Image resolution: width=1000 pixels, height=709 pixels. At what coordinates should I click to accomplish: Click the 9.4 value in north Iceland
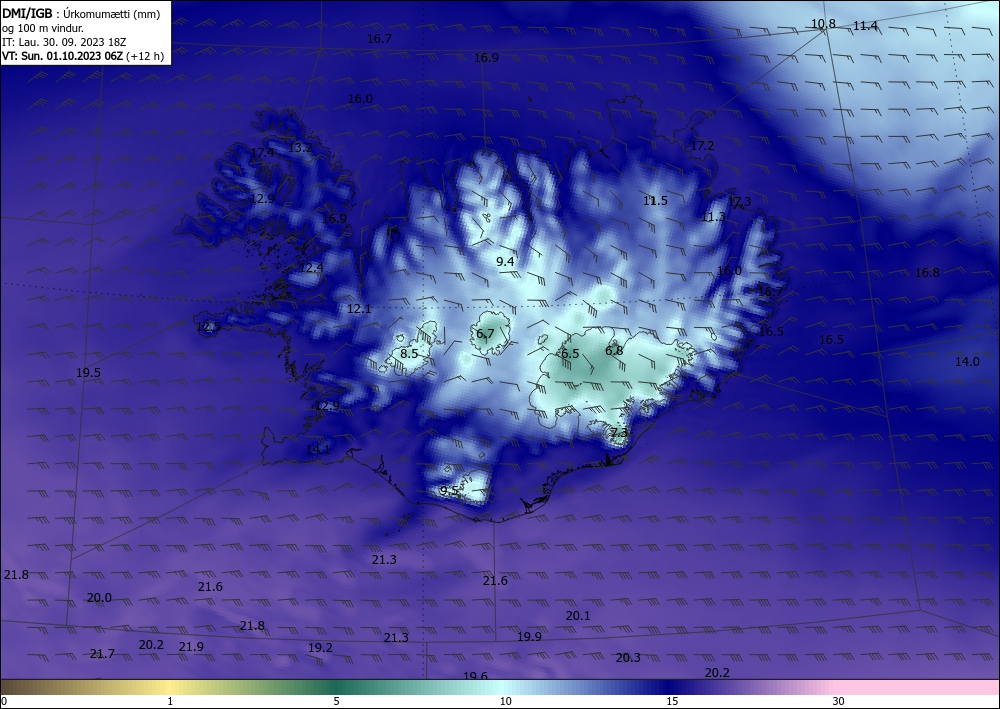point(505,261)
